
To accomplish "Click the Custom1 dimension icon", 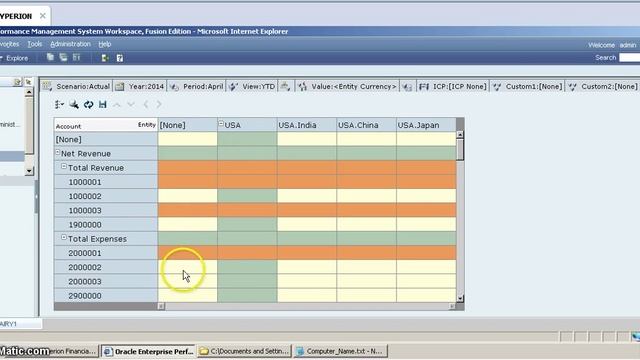I will click(x=497, y=87).
